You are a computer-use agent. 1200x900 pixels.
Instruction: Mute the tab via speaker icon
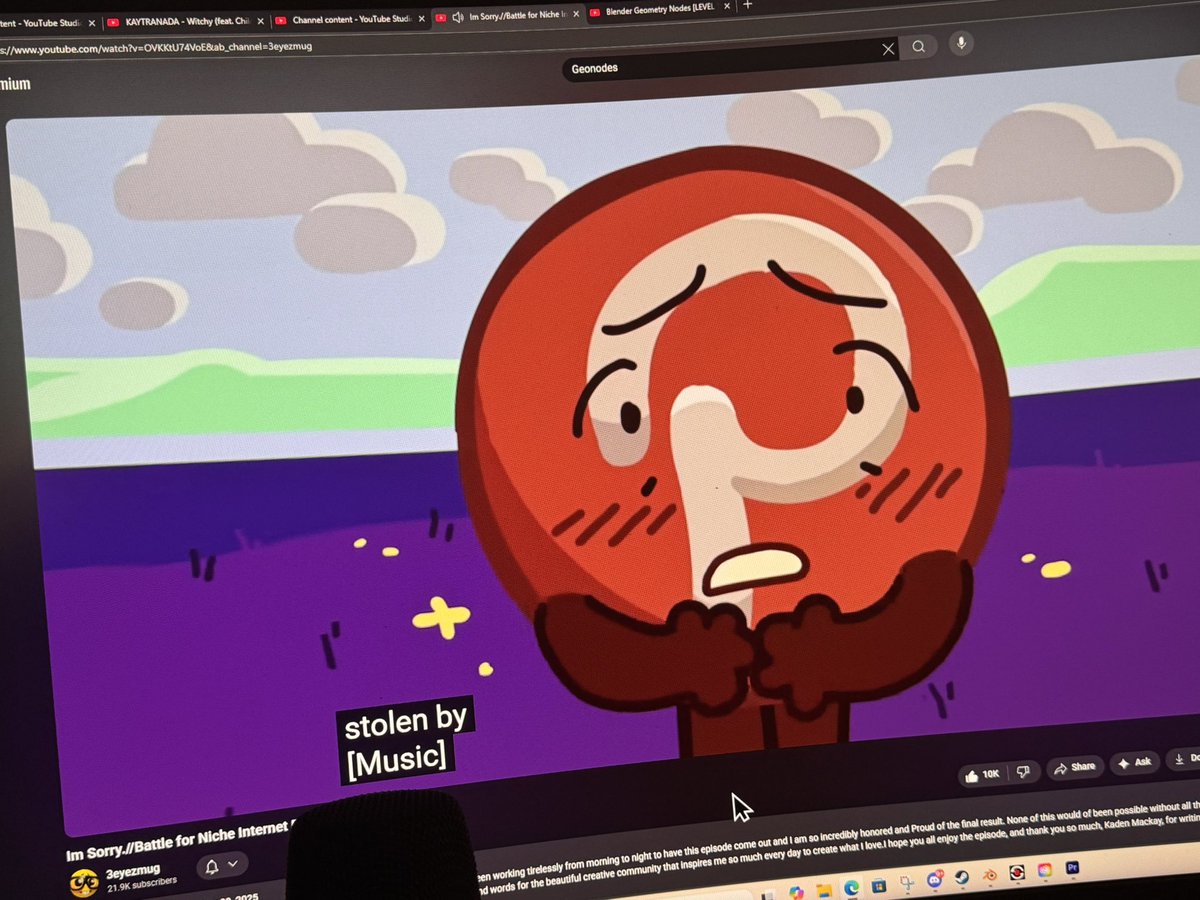point(457,17)
